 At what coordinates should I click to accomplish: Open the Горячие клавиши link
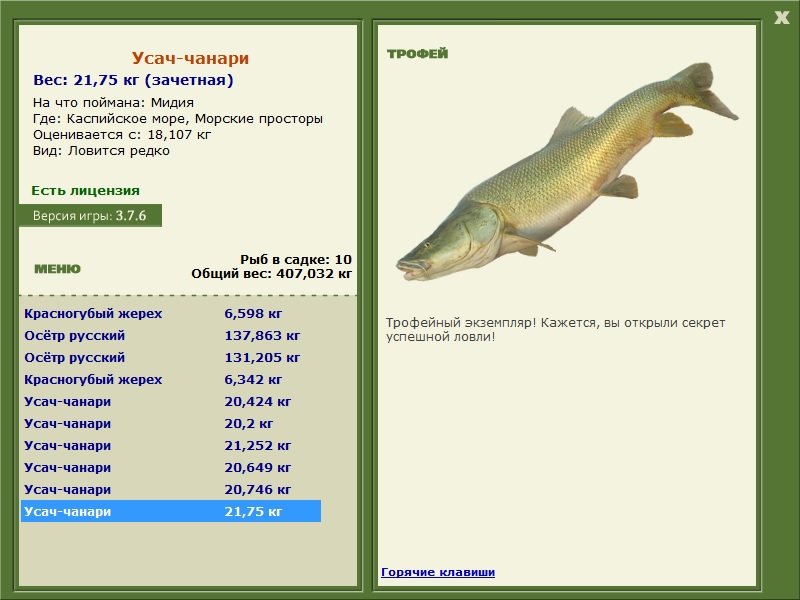pyautogui.click(x=437, y=572)
